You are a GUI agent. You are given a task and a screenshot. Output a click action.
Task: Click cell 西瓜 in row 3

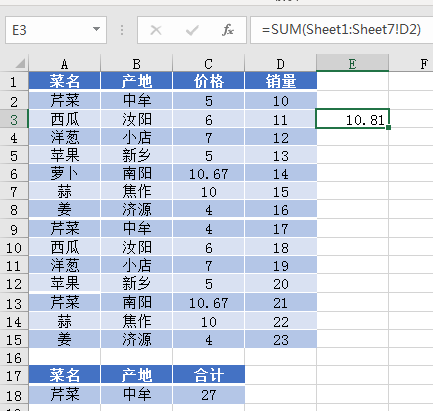click(x=64, y=119)
